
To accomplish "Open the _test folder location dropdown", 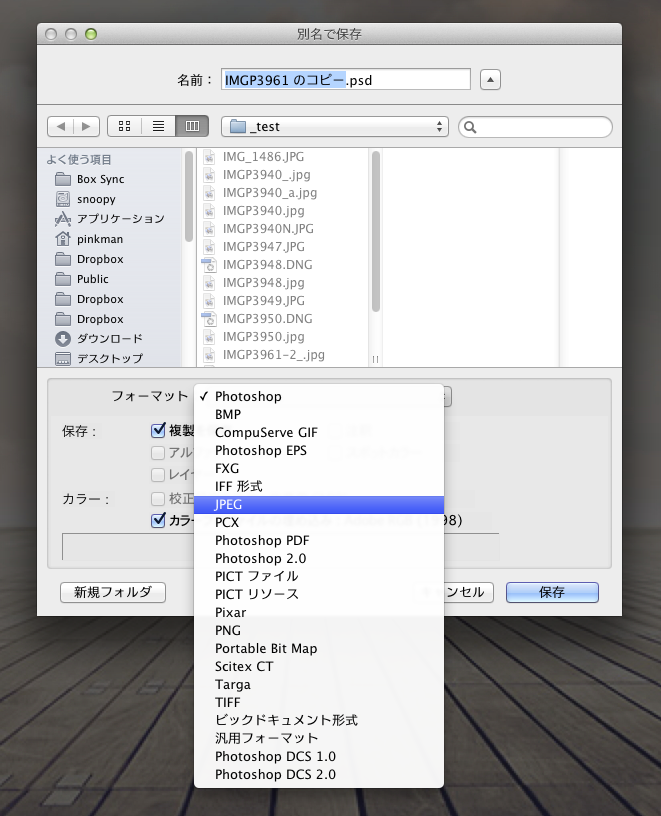I will 335,126.
